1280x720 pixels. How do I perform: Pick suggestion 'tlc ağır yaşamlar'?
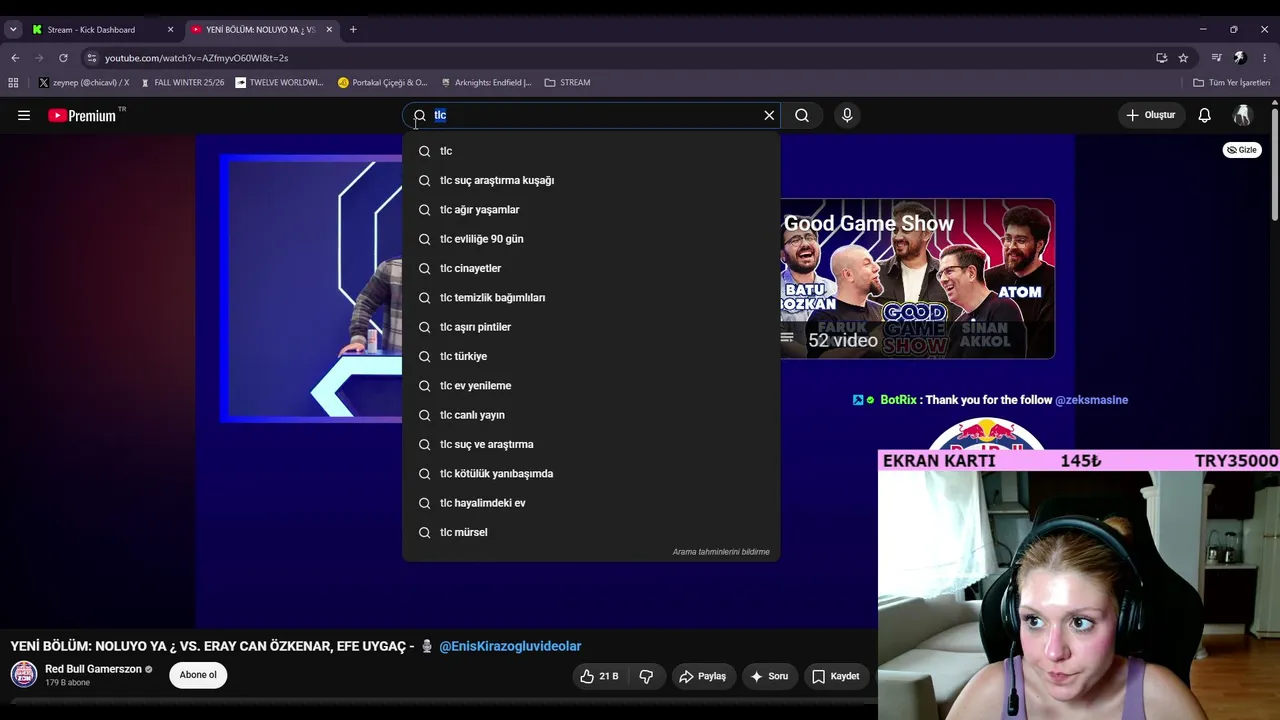pos(591,210)
